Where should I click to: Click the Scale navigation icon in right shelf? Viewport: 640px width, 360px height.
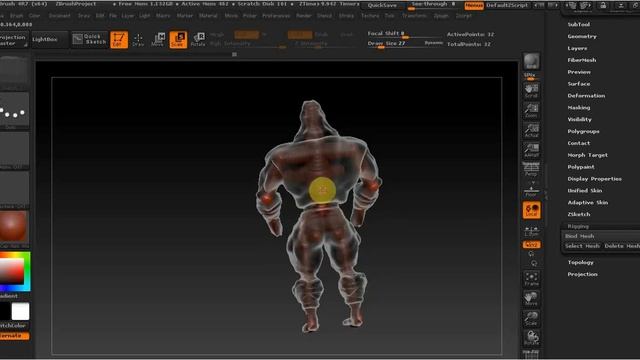click(x=531, y=319)
